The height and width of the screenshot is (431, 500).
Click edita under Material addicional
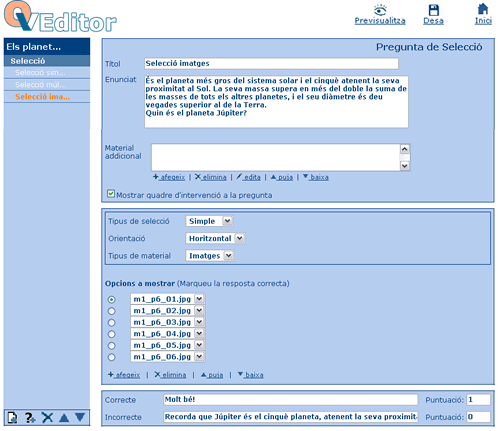coord(248,177)
